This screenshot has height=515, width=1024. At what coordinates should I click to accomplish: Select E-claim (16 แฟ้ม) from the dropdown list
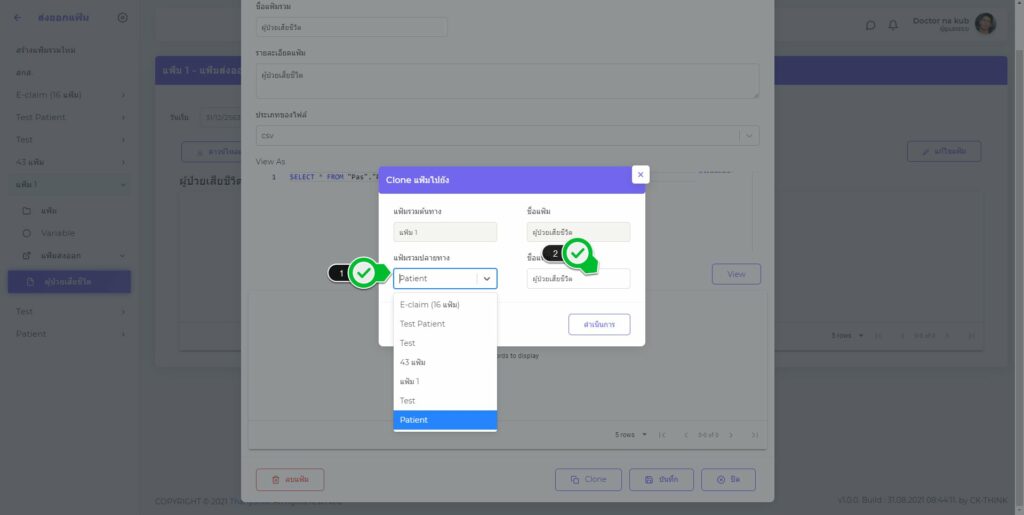click(x=445, y=304)
